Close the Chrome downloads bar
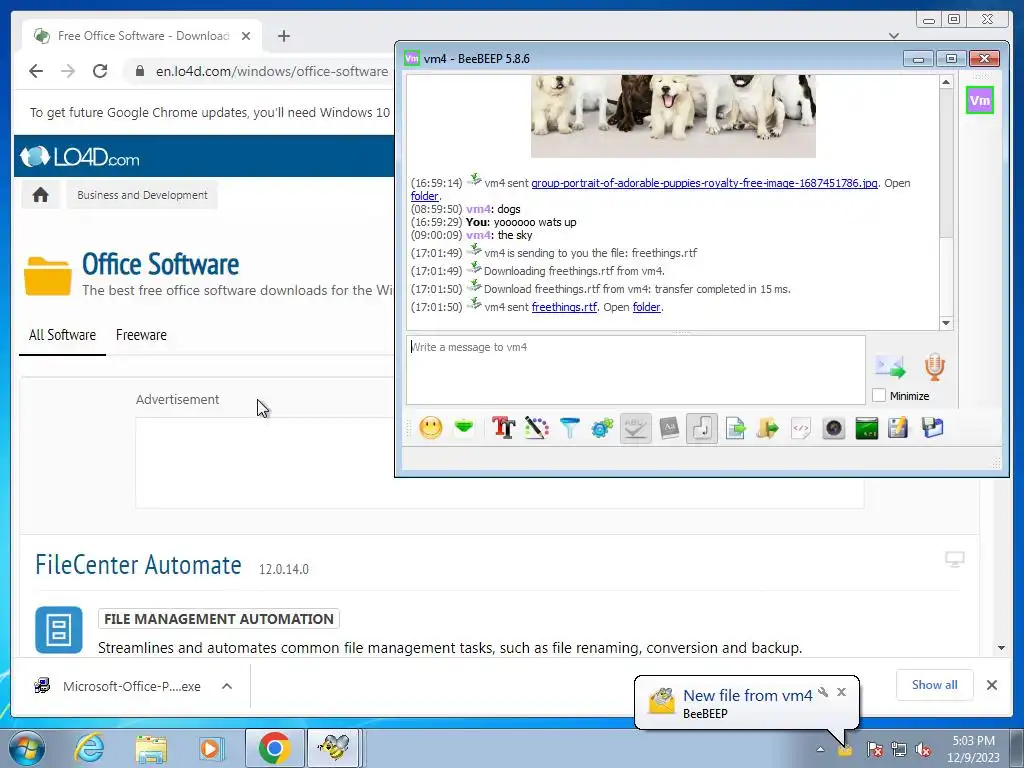1024x768 pixels. (991, 684)
